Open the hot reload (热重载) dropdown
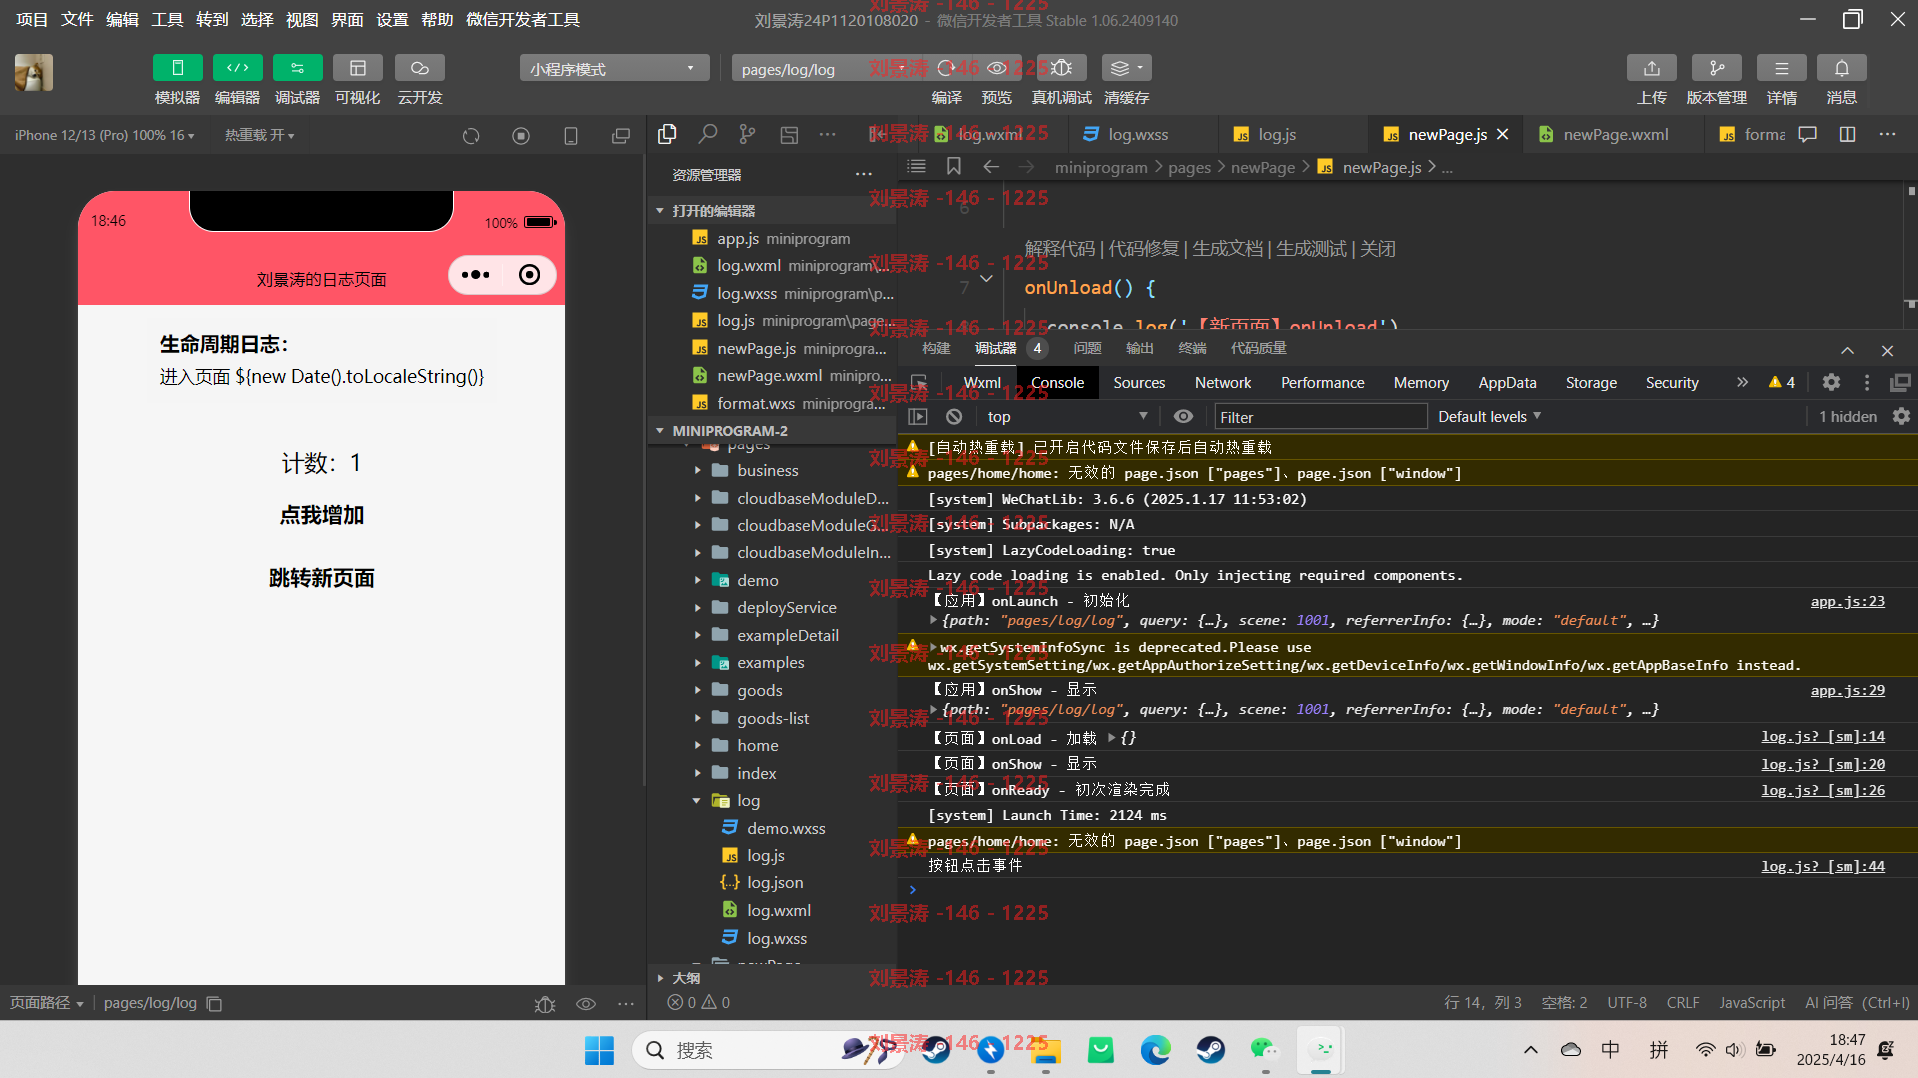This screenshot has height=1078, width=1918. [259, 135]
